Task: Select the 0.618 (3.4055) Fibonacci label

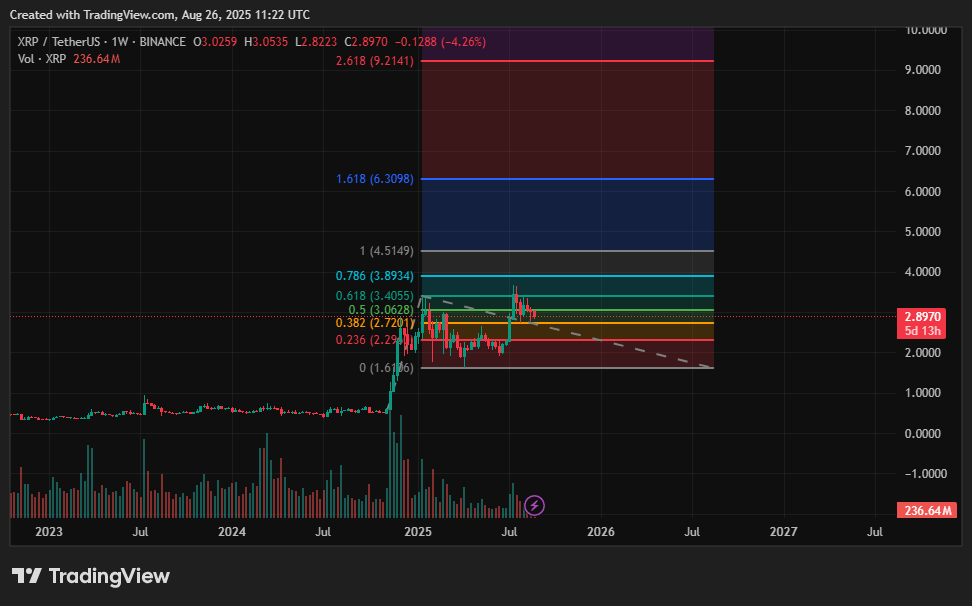Action: tap(375, 296)
